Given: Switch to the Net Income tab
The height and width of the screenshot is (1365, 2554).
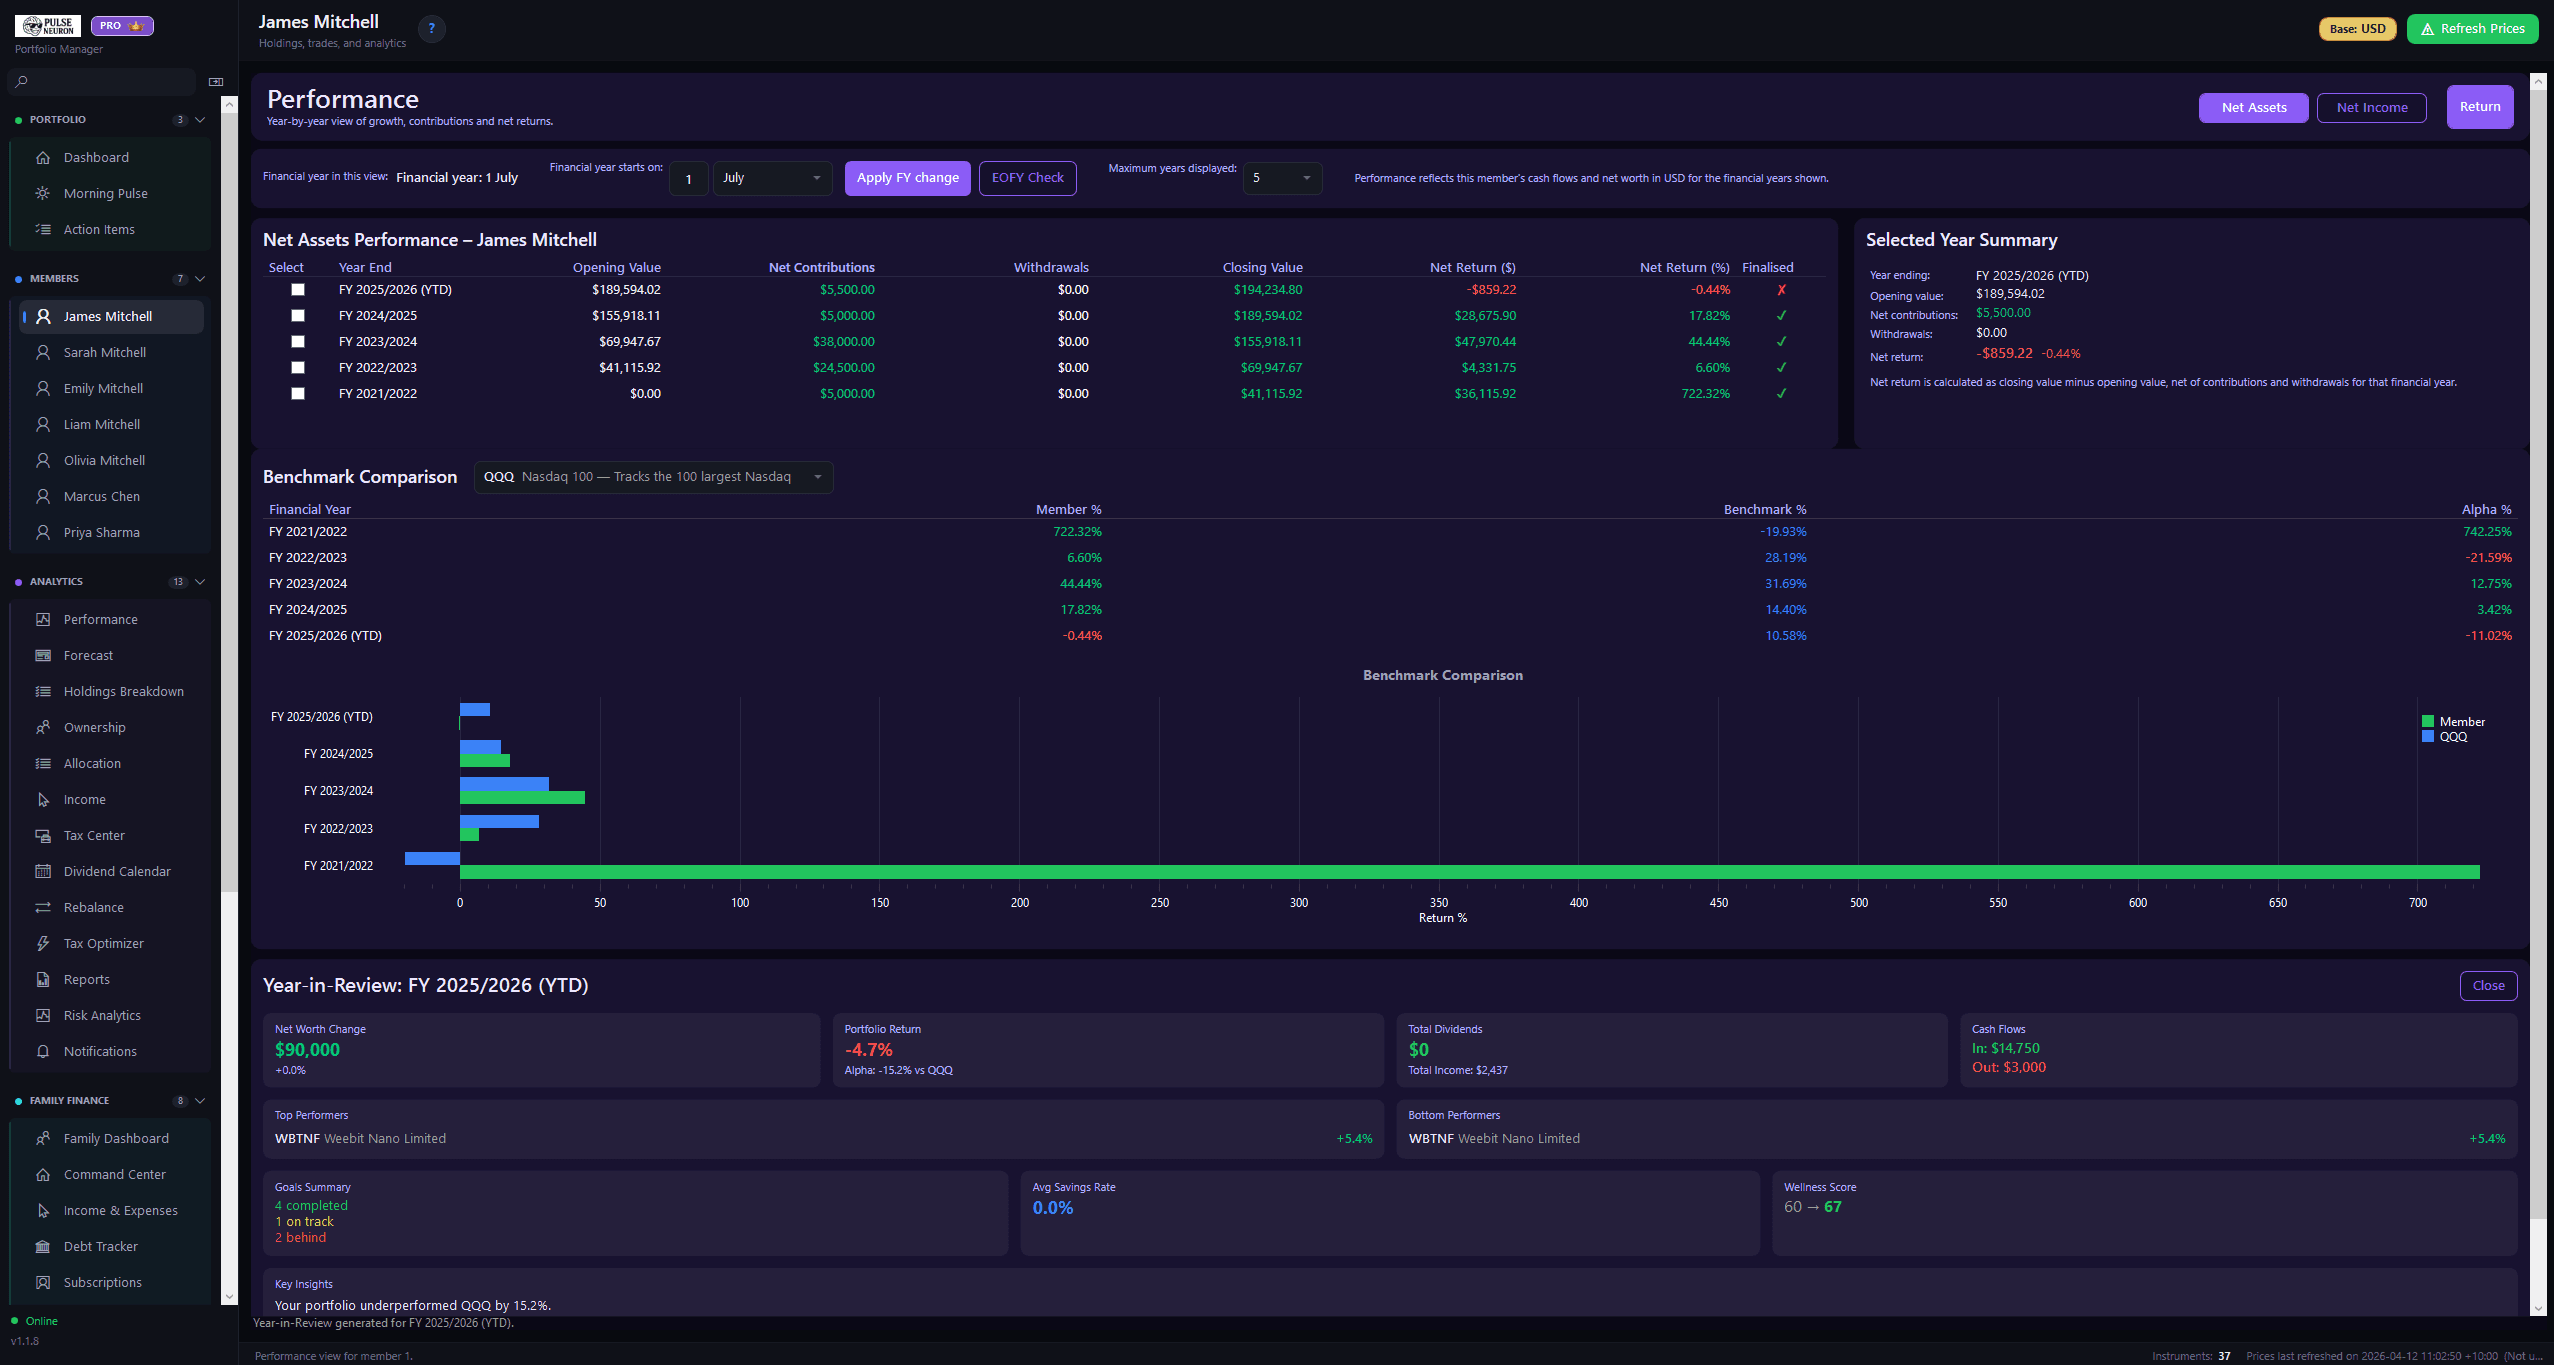Looking at the screenshot, I should coord(2371,107).
